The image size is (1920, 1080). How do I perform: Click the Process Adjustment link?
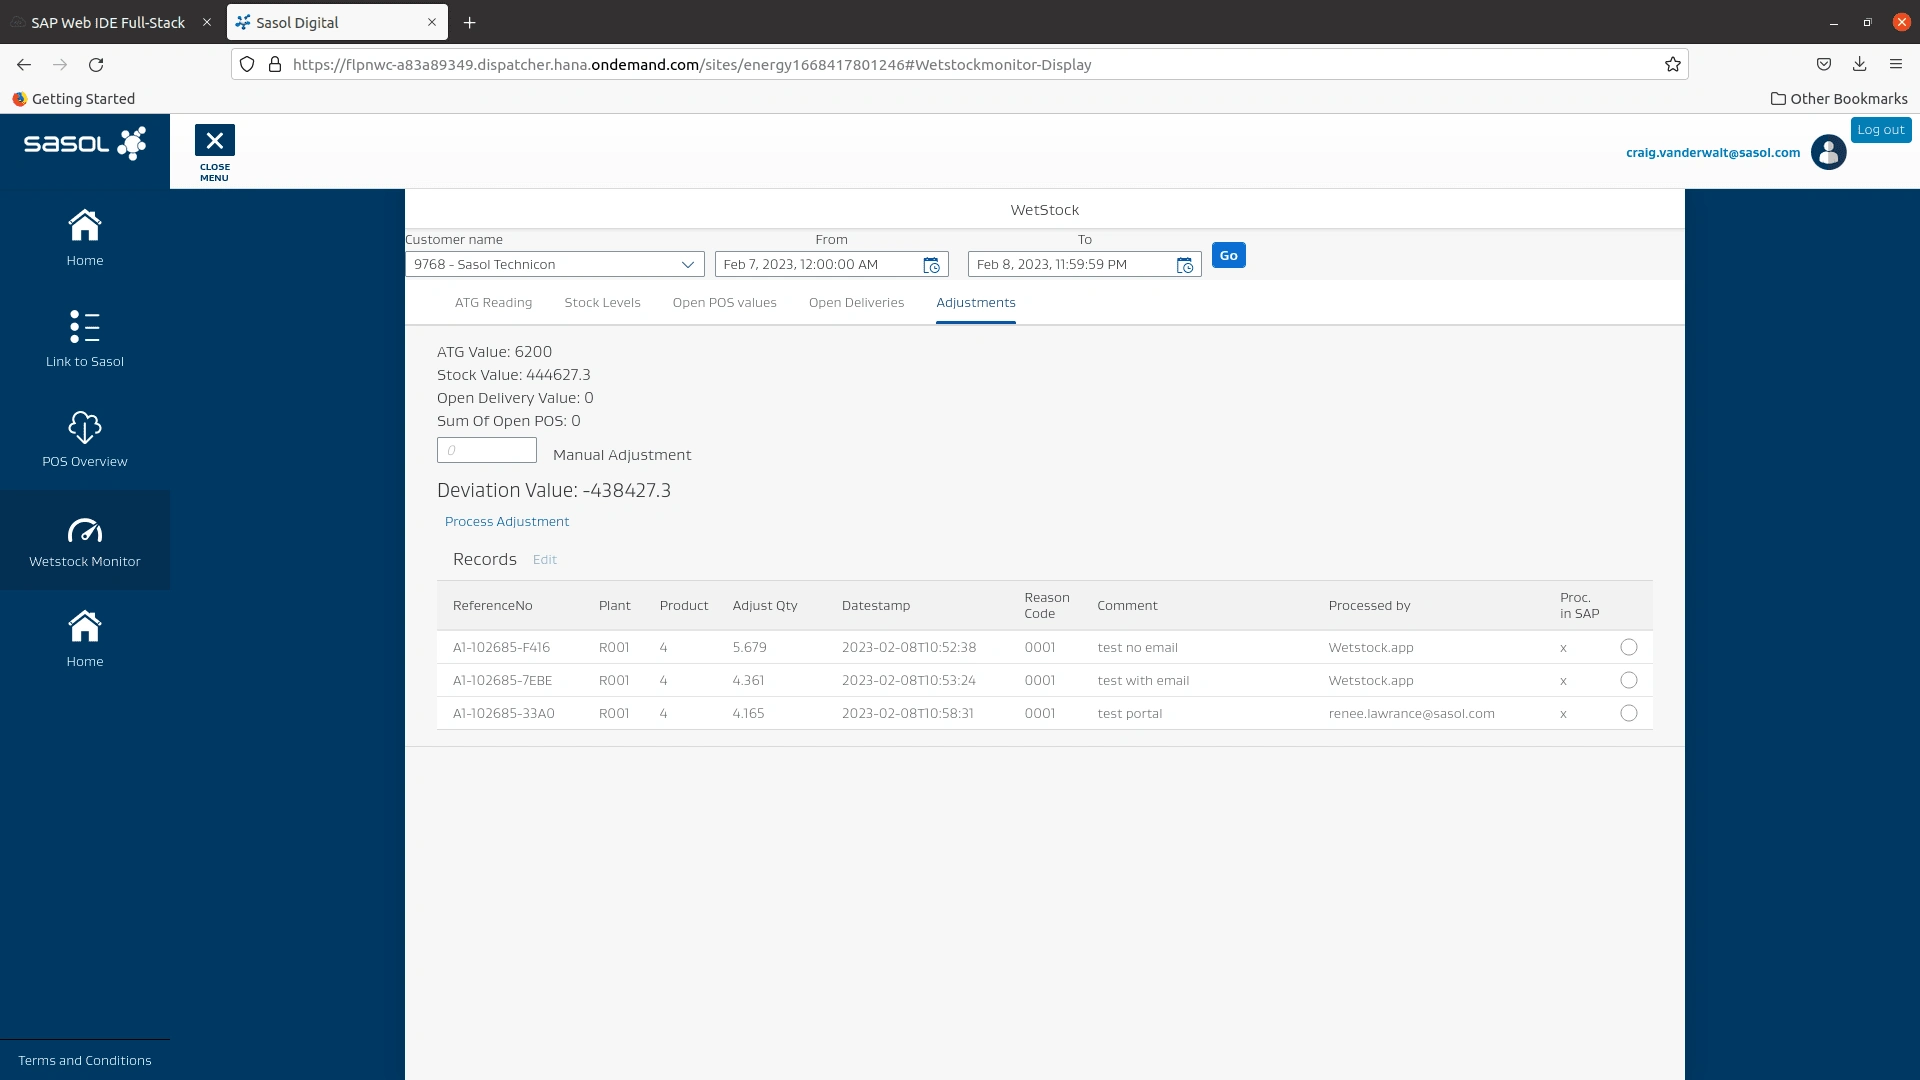click(x=506, y=522)
